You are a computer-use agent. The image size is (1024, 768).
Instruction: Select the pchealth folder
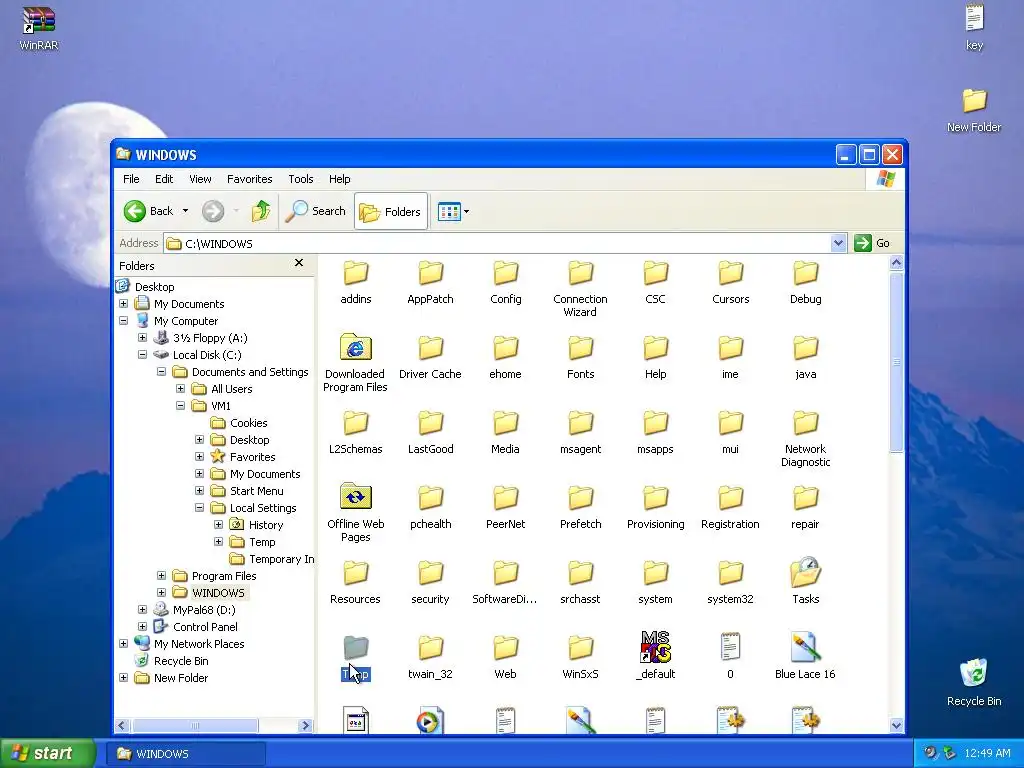click(x=430, y=507)
